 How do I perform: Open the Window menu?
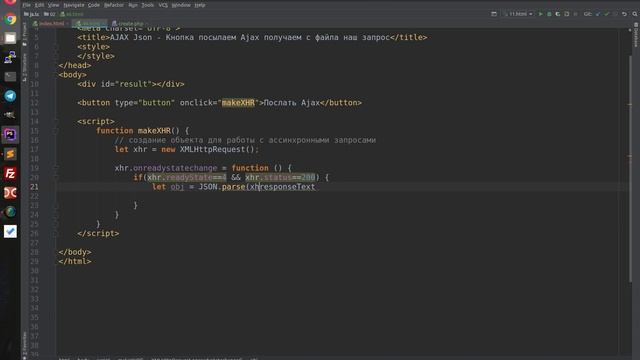pyautogui.click(x=181, y=5)
